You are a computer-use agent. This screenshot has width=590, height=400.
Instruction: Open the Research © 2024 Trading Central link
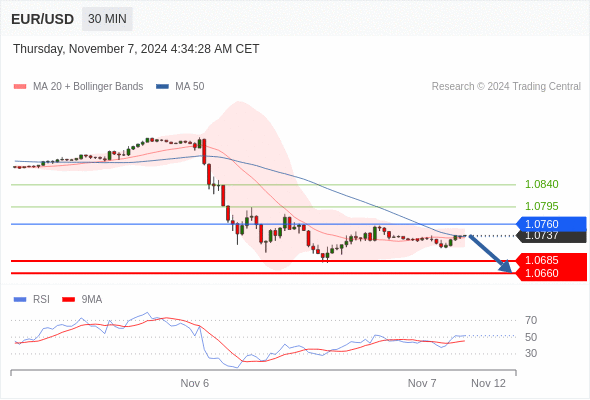pos(506,87)
